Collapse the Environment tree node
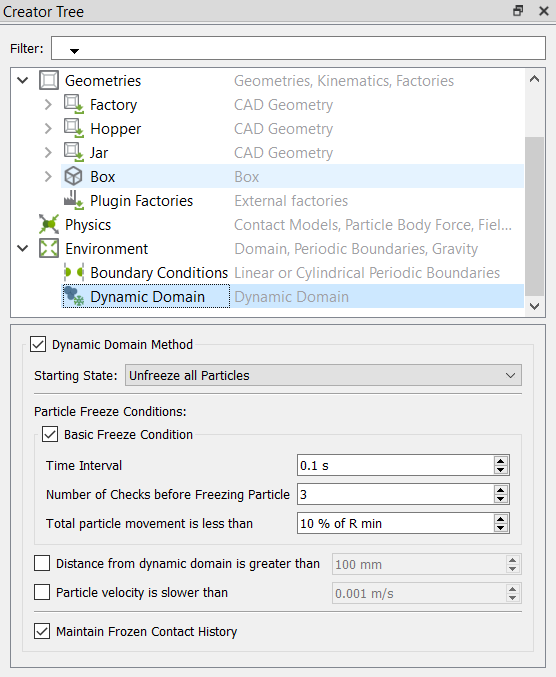The width and height of the screenshot is (556, 677). pyautogui.click(x=23, y=248)
